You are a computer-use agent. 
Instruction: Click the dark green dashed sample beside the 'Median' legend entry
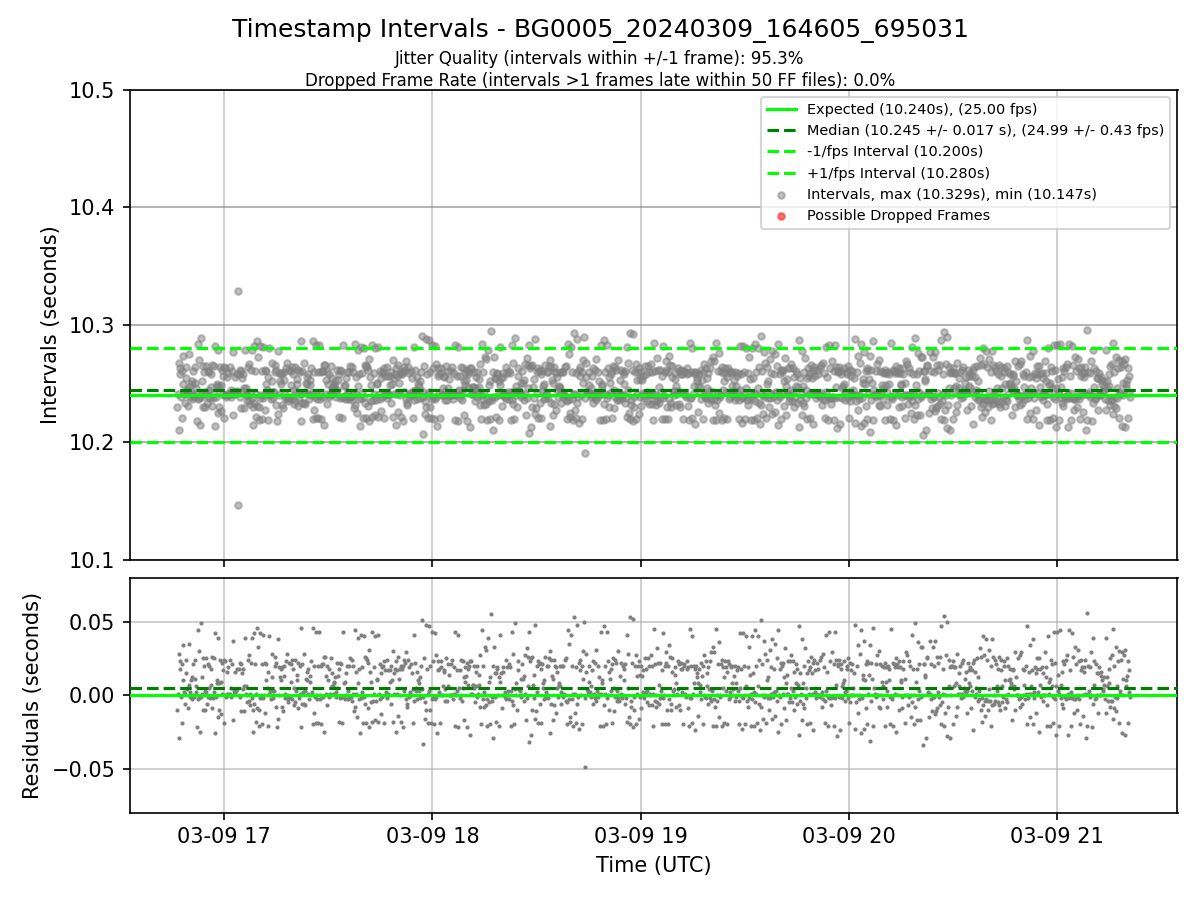(782, 130)
